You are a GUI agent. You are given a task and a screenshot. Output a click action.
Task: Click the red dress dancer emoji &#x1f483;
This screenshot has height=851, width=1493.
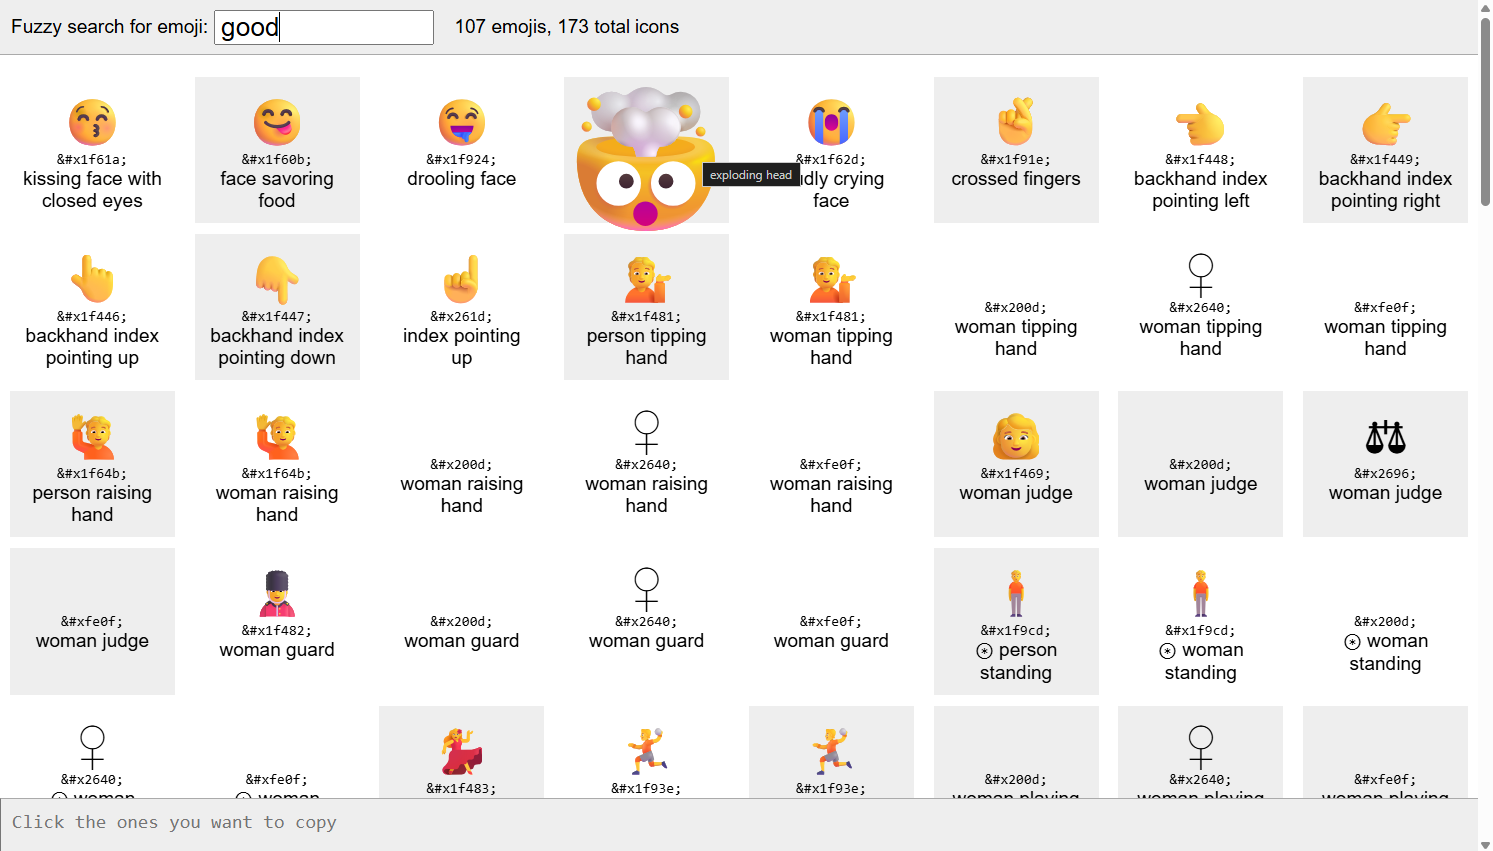point(461,752)
